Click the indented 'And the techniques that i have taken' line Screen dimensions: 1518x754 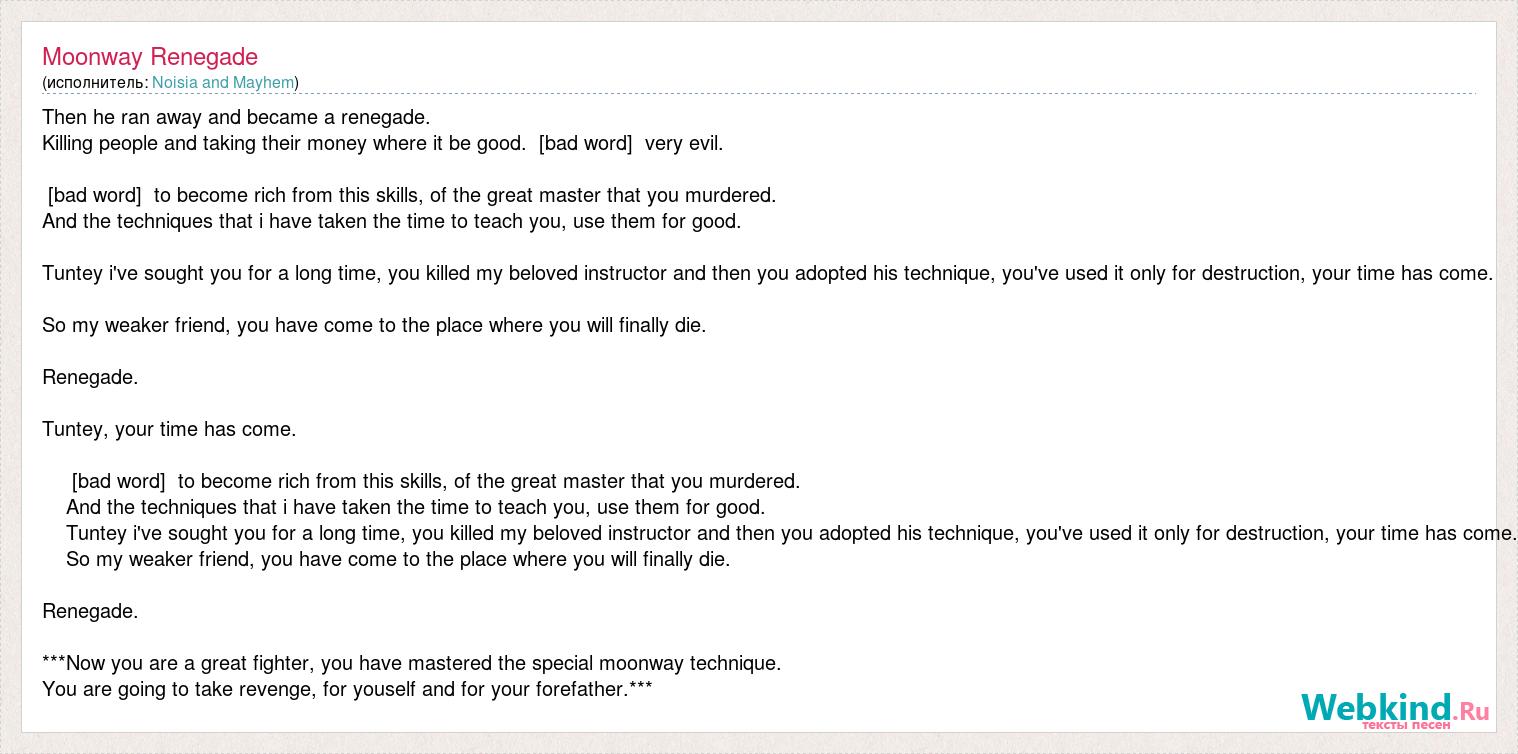416,507
